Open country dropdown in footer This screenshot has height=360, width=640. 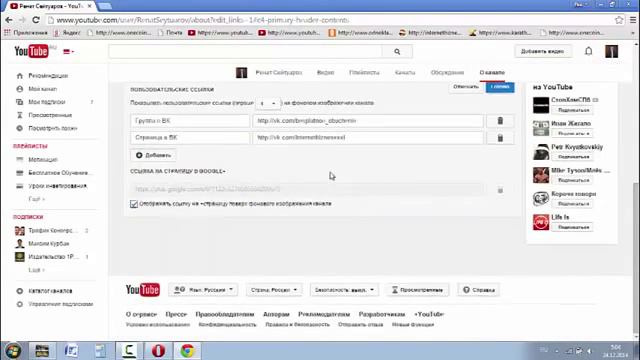coord(274,290)
